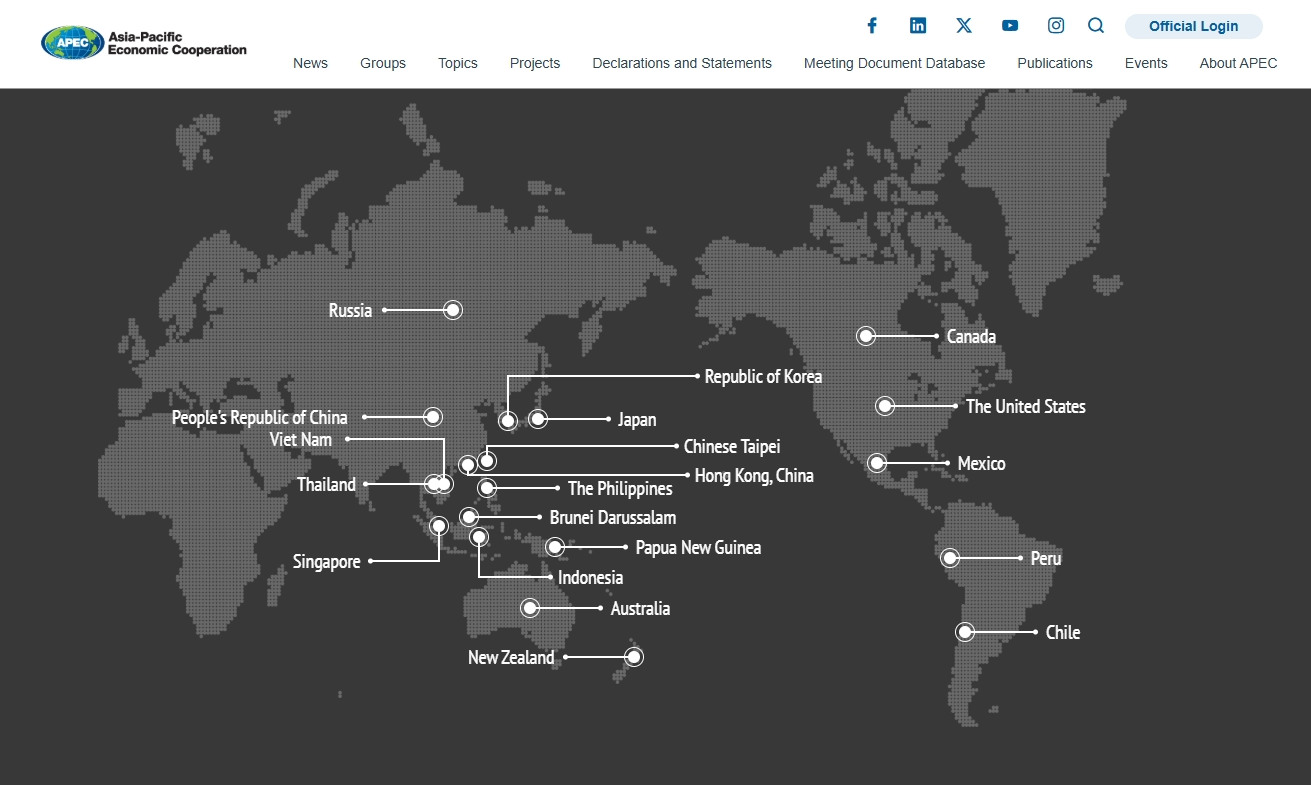Click the Brunei Darussalam marker dot
The width and height of the screenshot is (1311, 785).
point(469,517)
